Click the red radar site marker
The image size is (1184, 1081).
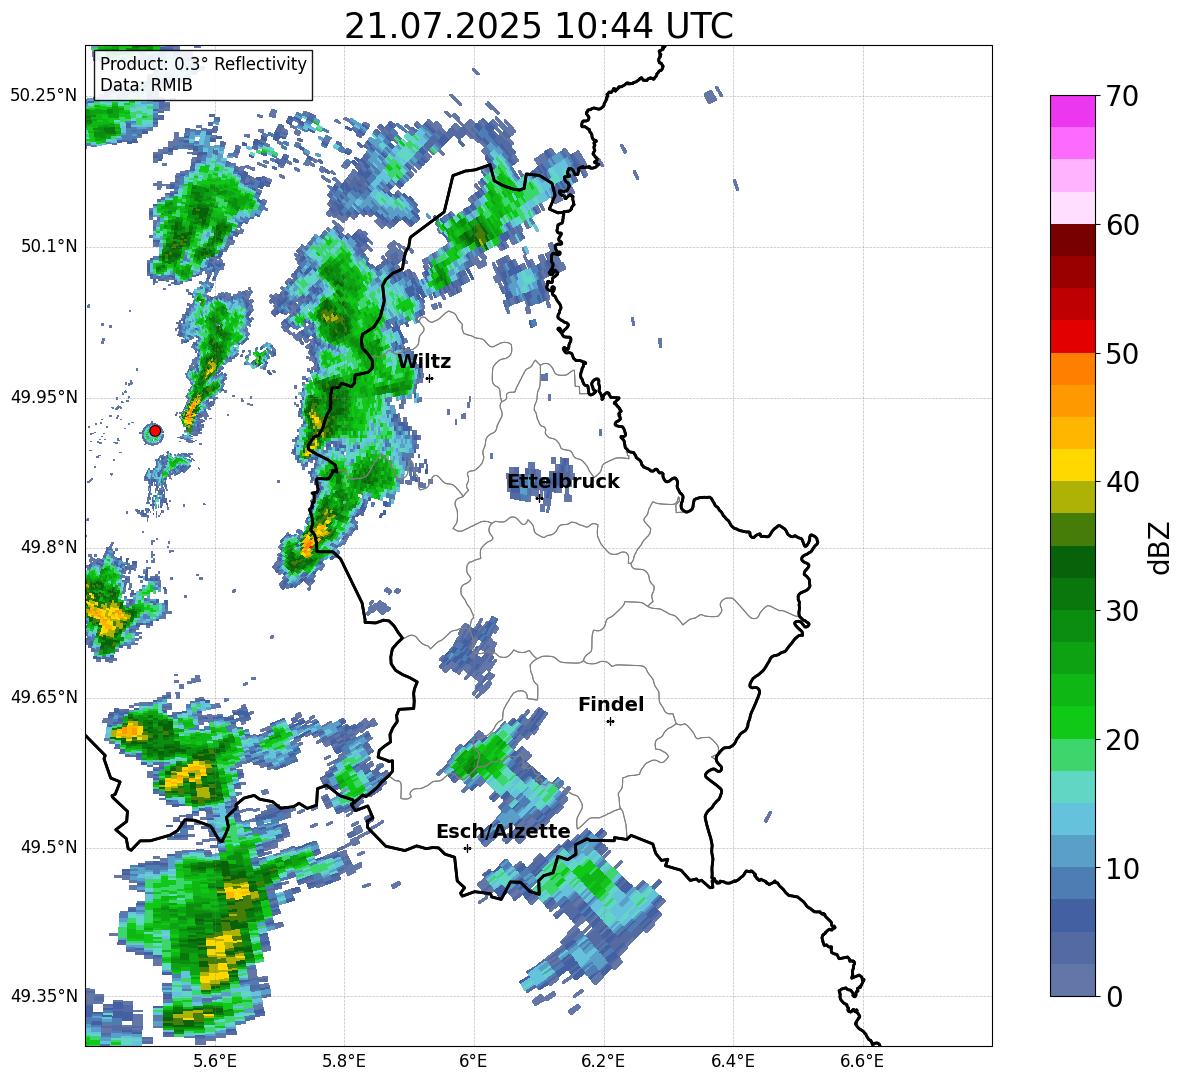(x=155, y=431)
